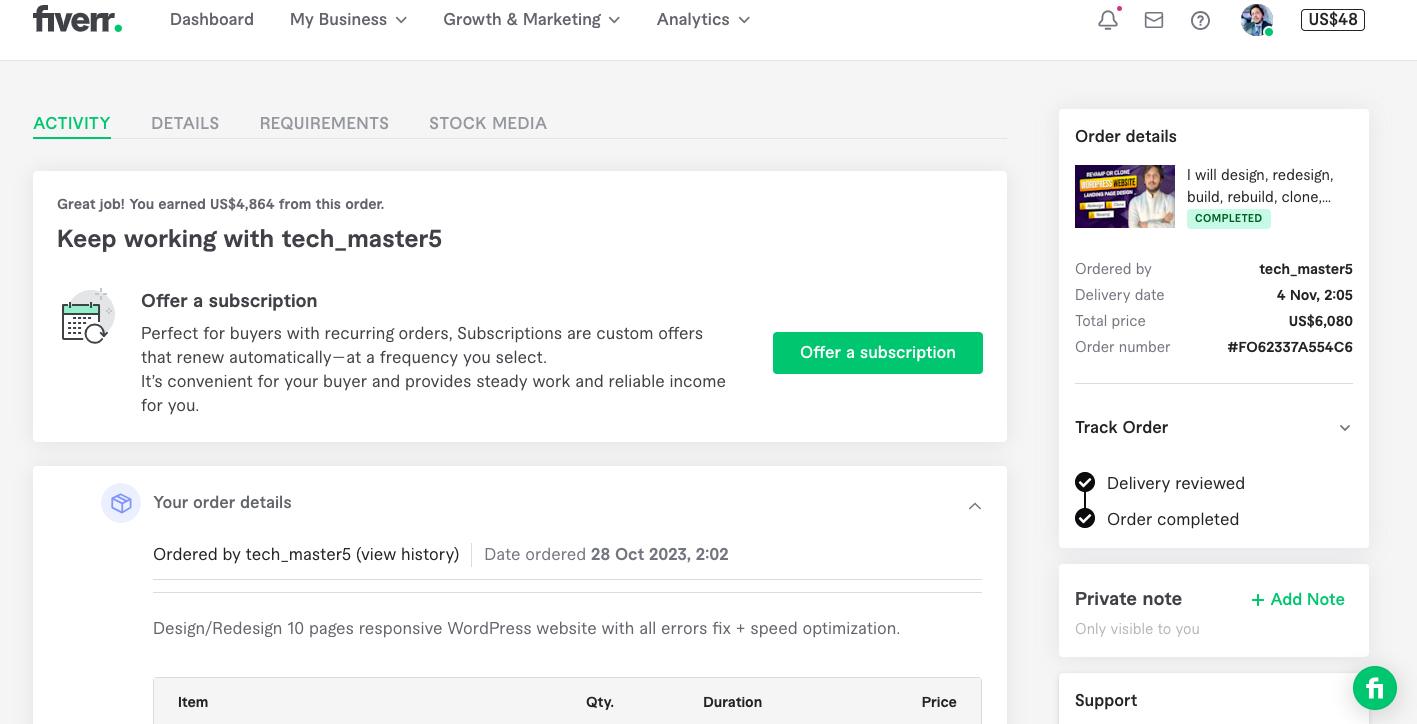1417x724 pixels.
Task: Open the gig thumbnail in Order details
Action: 1125,196
